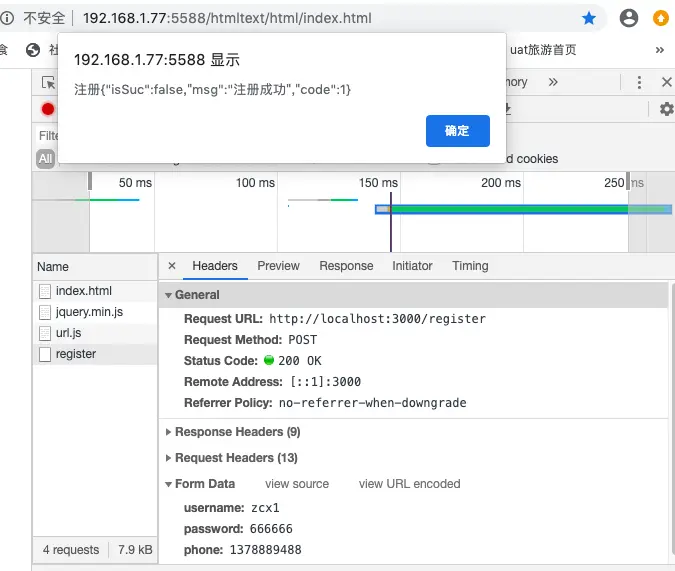The height and width of the screenshot is (571, 675).
Task: Select jquery.min.js in request list
Action: pyautogui.click(x=95, y=312)
